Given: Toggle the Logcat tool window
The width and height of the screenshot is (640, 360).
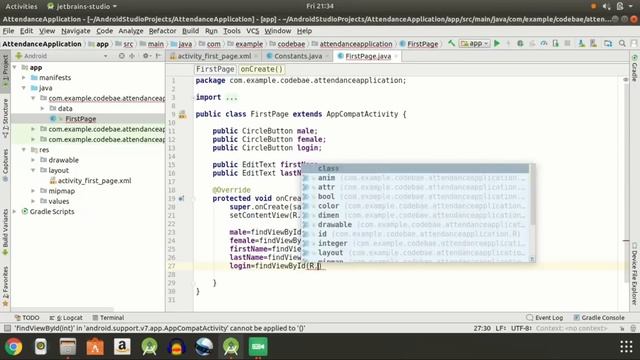Looking at the screenshot, I should pos(66,318).
